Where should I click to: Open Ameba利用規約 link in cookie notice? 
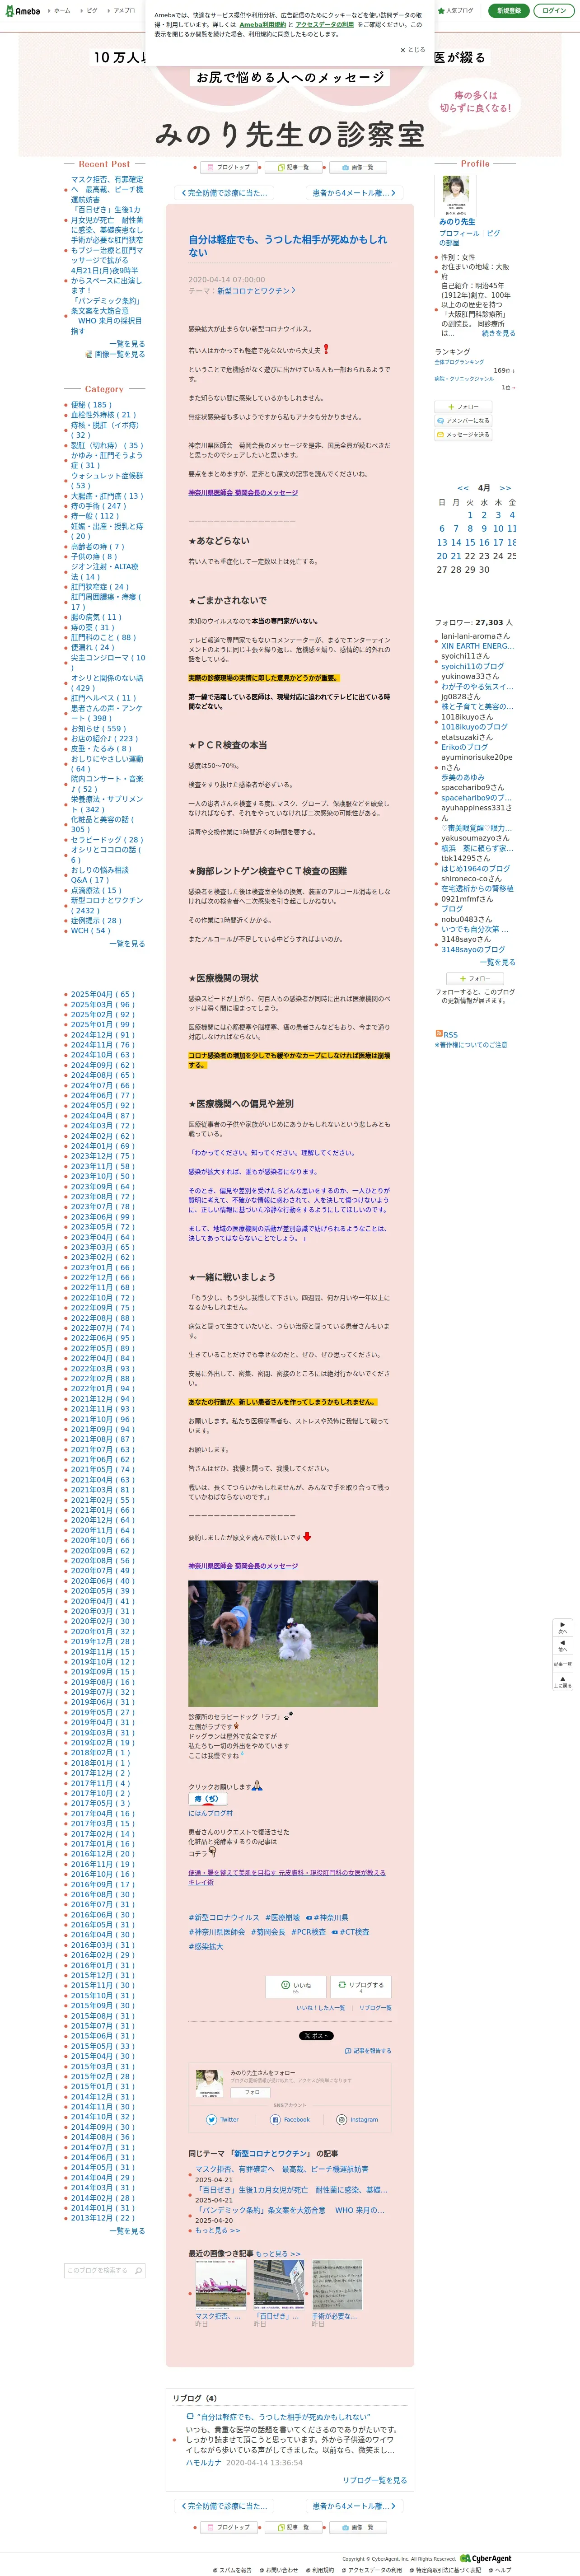(262, 24)
